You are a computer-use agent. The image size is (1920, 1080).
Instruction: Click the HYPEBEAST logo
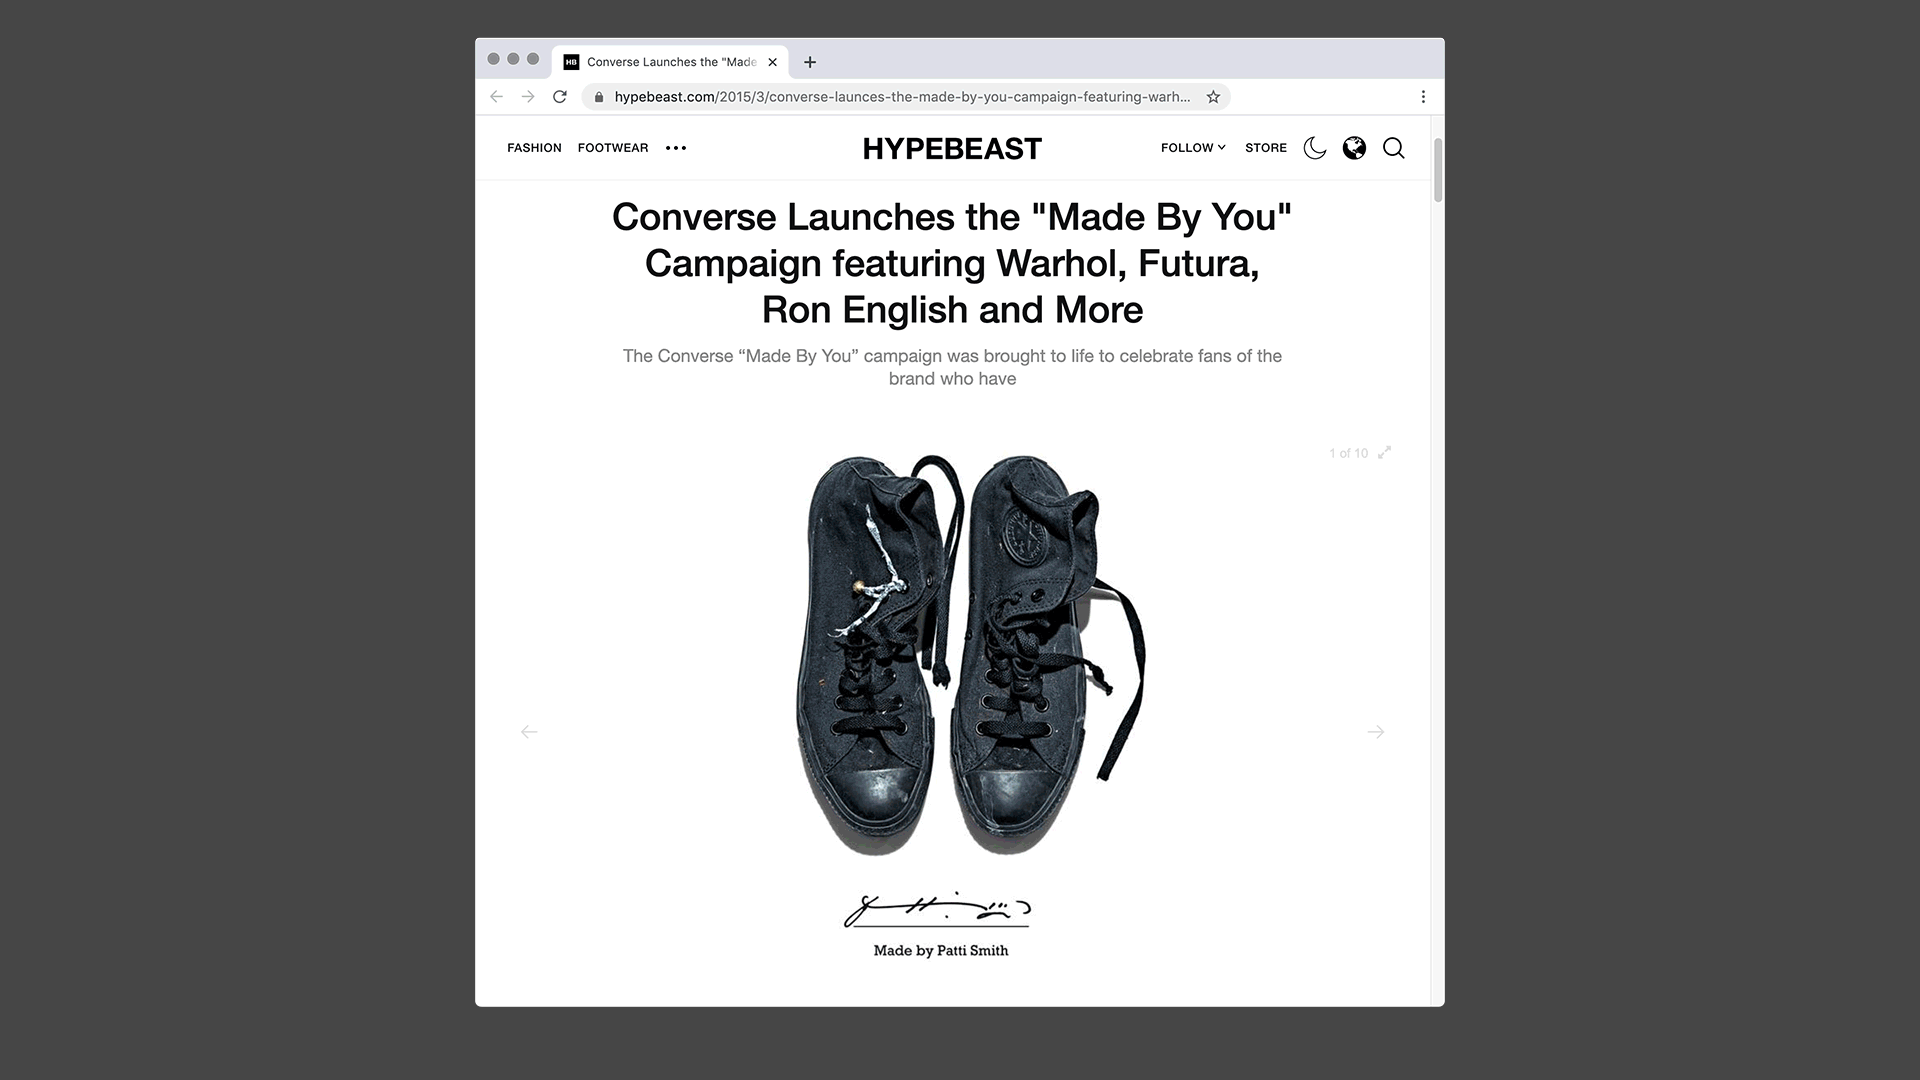(952, 149)
